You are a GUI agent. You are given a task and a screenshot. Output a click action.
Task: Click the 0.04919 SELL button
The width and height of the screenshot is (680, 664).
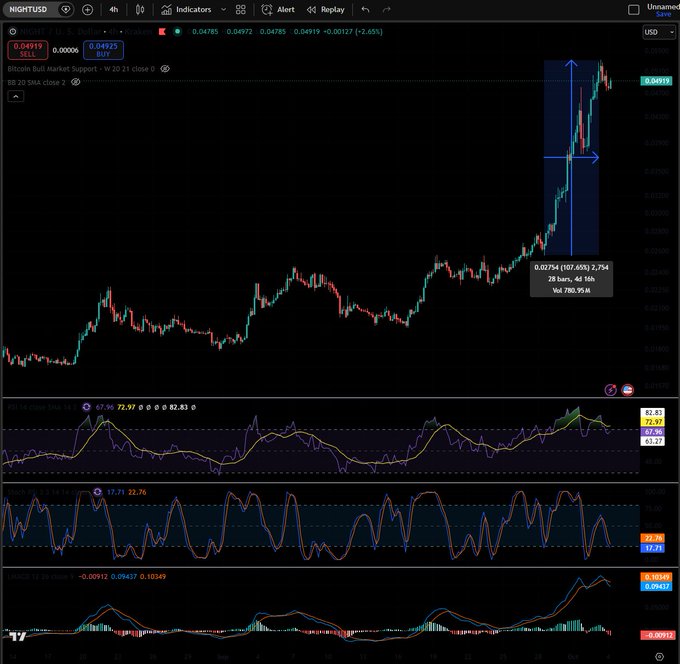(x=28, y=50)
